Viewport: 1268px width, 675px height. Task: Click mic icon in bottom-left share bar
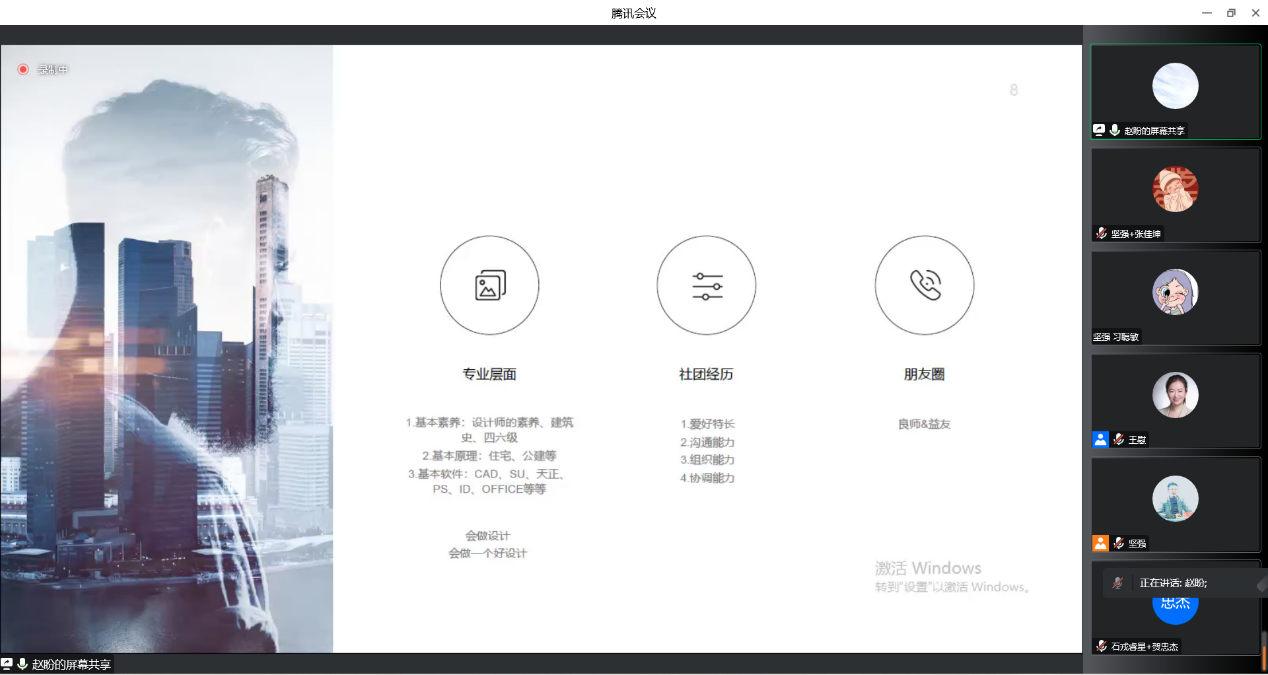pyautogui.click(x=22, y=664)
